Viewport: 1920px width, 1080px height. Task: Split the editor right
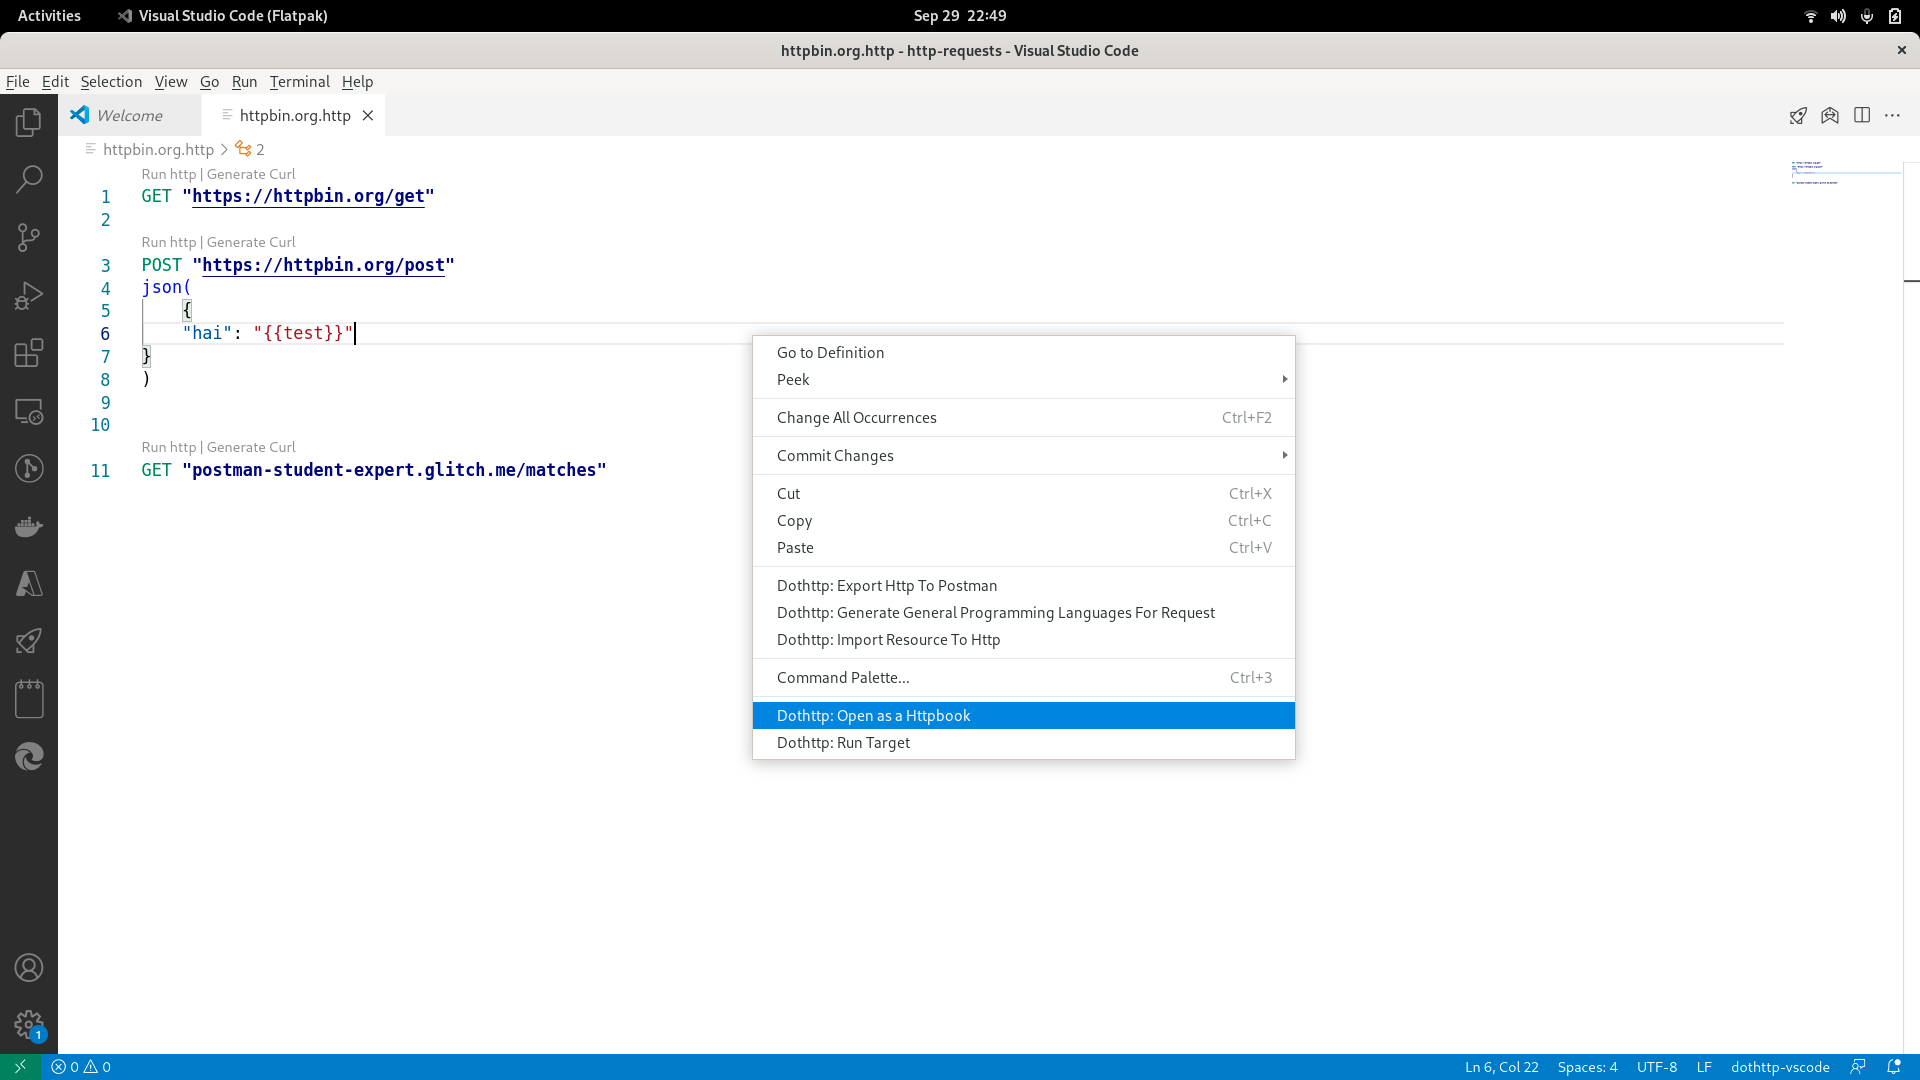(1862, 116)
